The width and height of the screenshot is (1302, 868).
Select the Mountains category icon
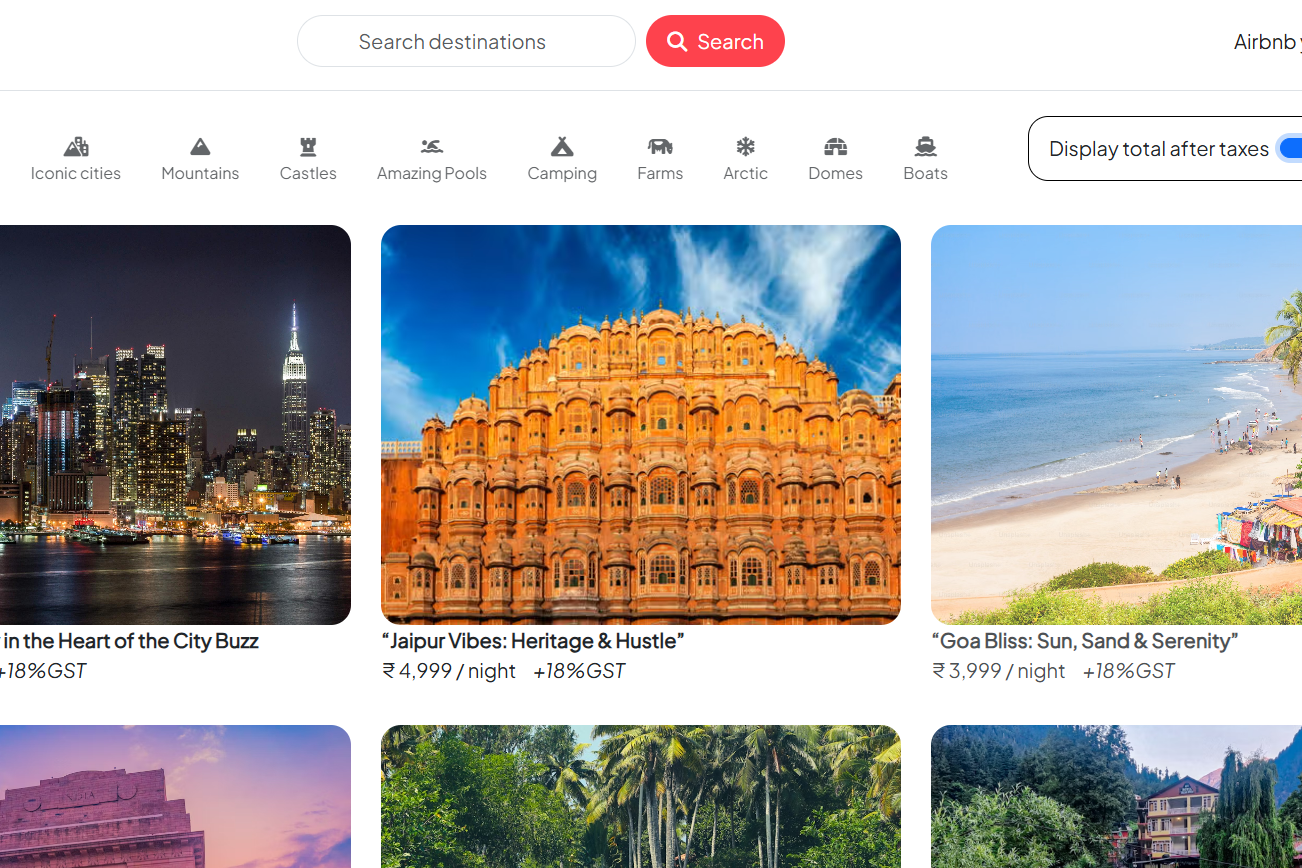(200, 147)
